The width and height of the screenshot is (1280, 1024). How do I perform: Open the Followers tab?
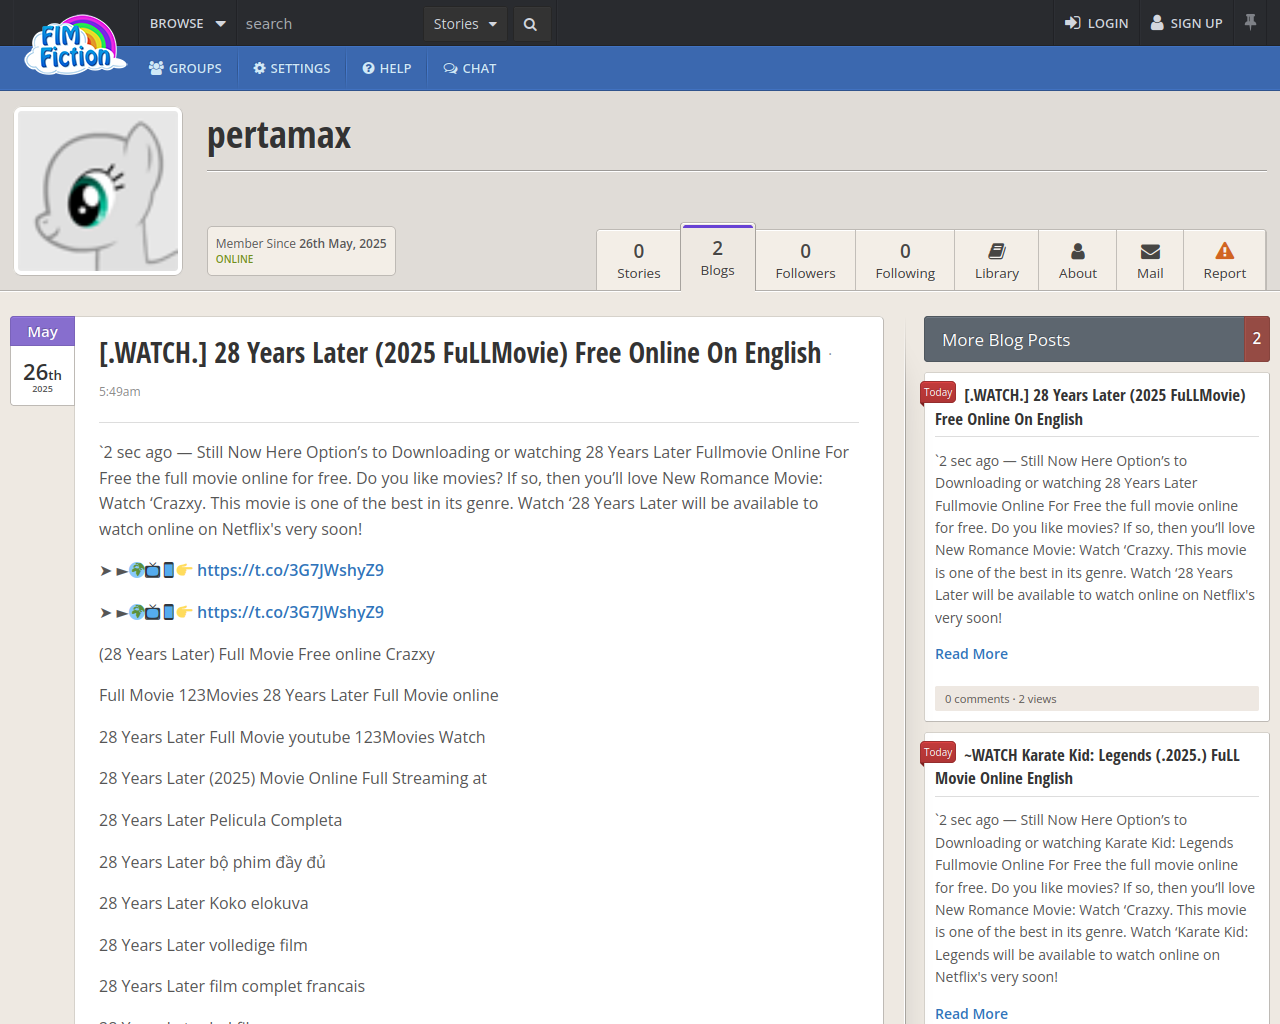tap(805, 261)
